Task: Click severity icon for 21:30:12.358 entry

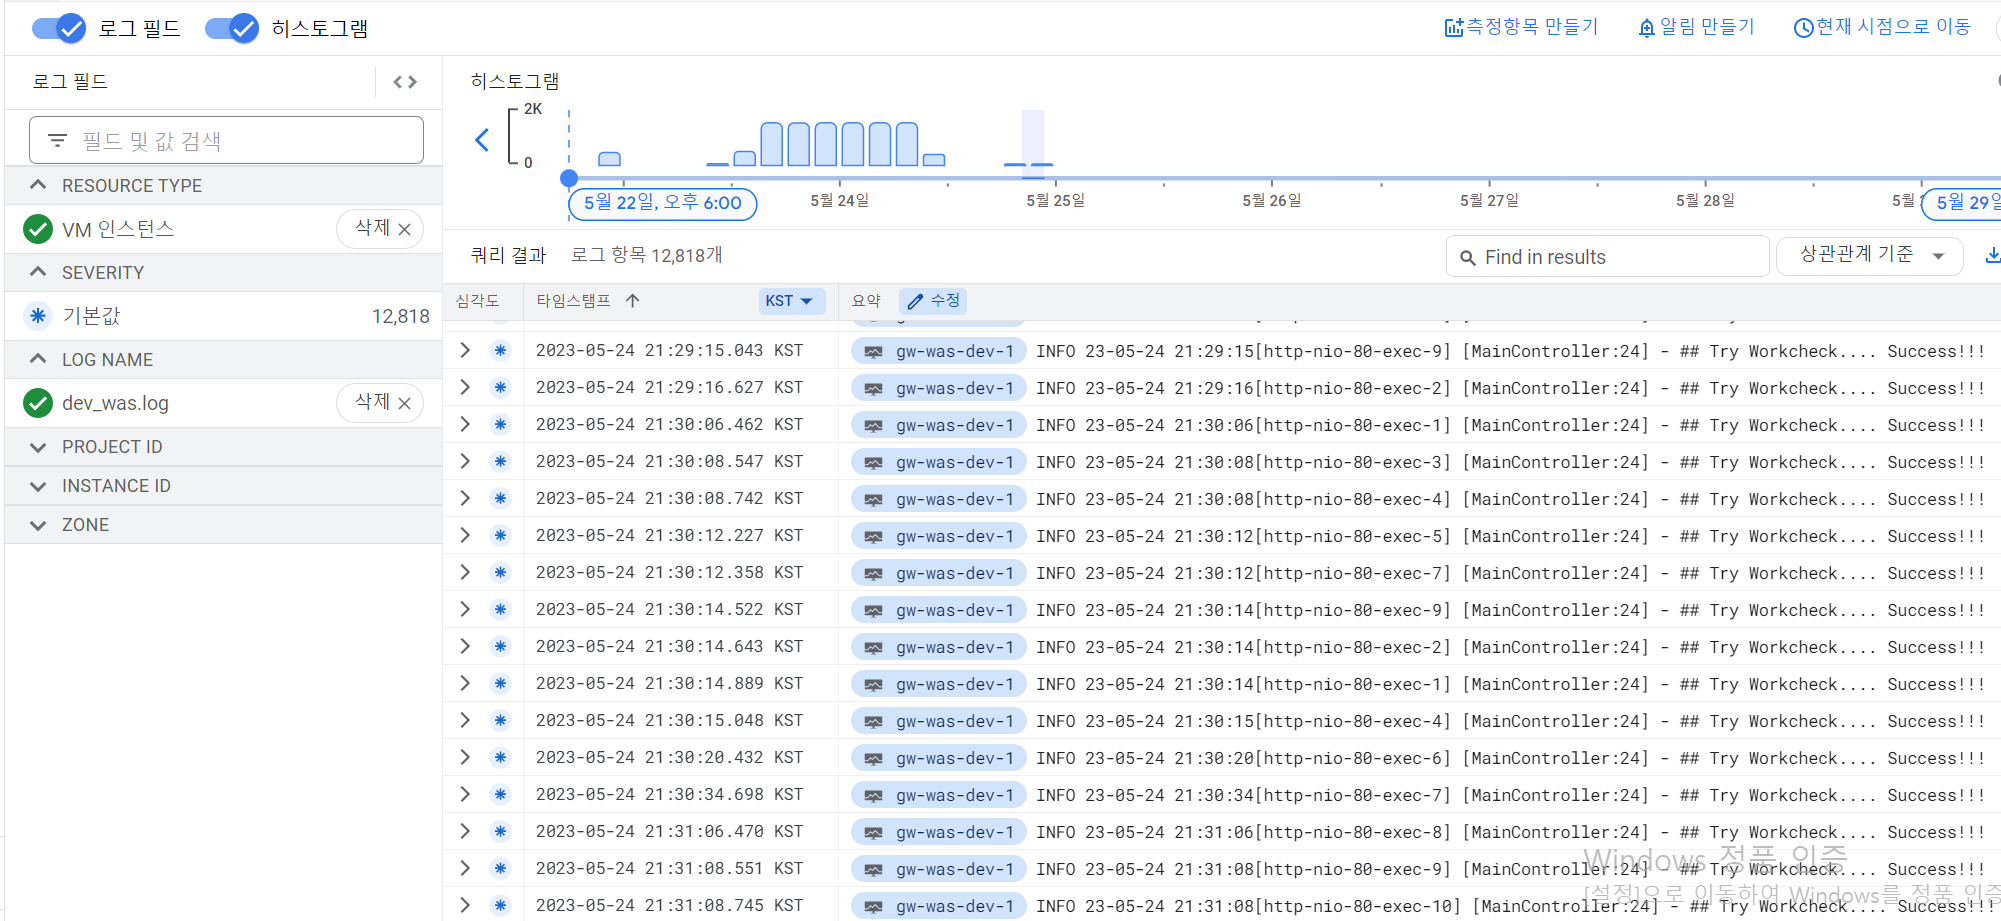Action: pyautogui.click(x=501, y=572)
